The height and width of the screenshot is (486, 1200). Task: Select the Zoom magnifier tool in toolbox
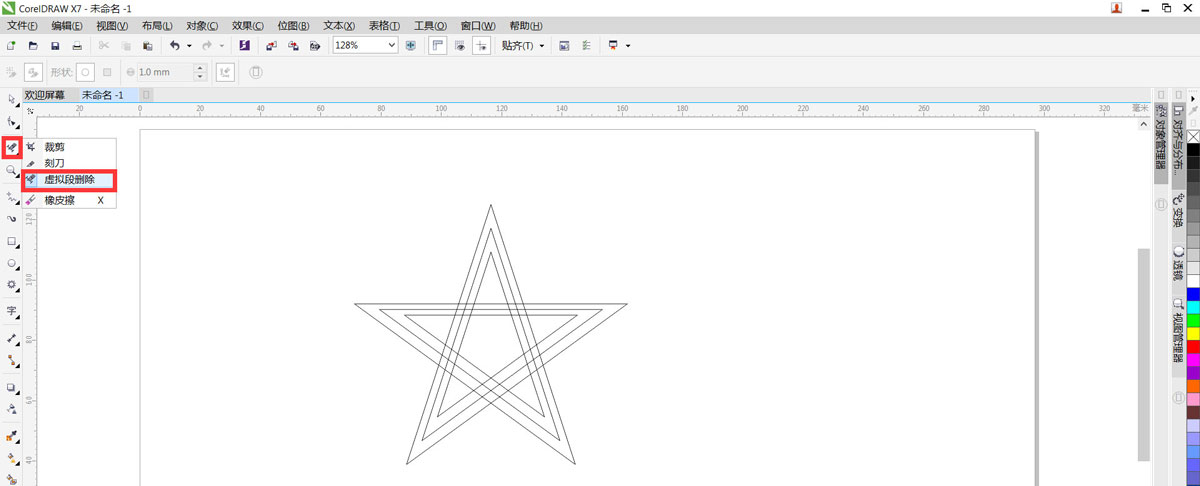(x=11, y=170)
